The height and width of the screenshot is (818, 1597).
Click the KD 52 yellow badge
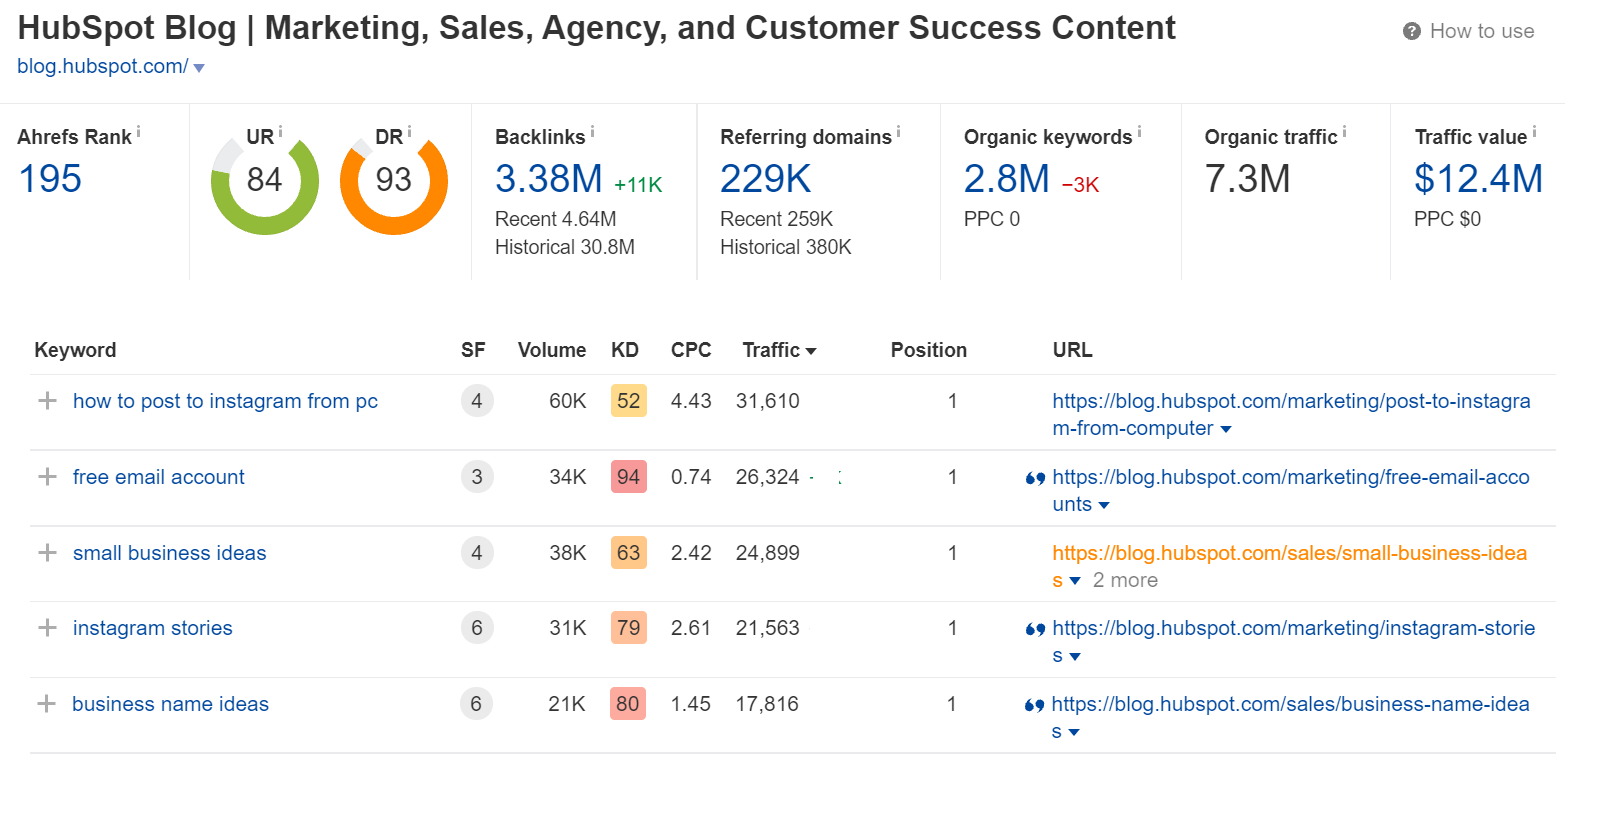[x=628, y=401]
